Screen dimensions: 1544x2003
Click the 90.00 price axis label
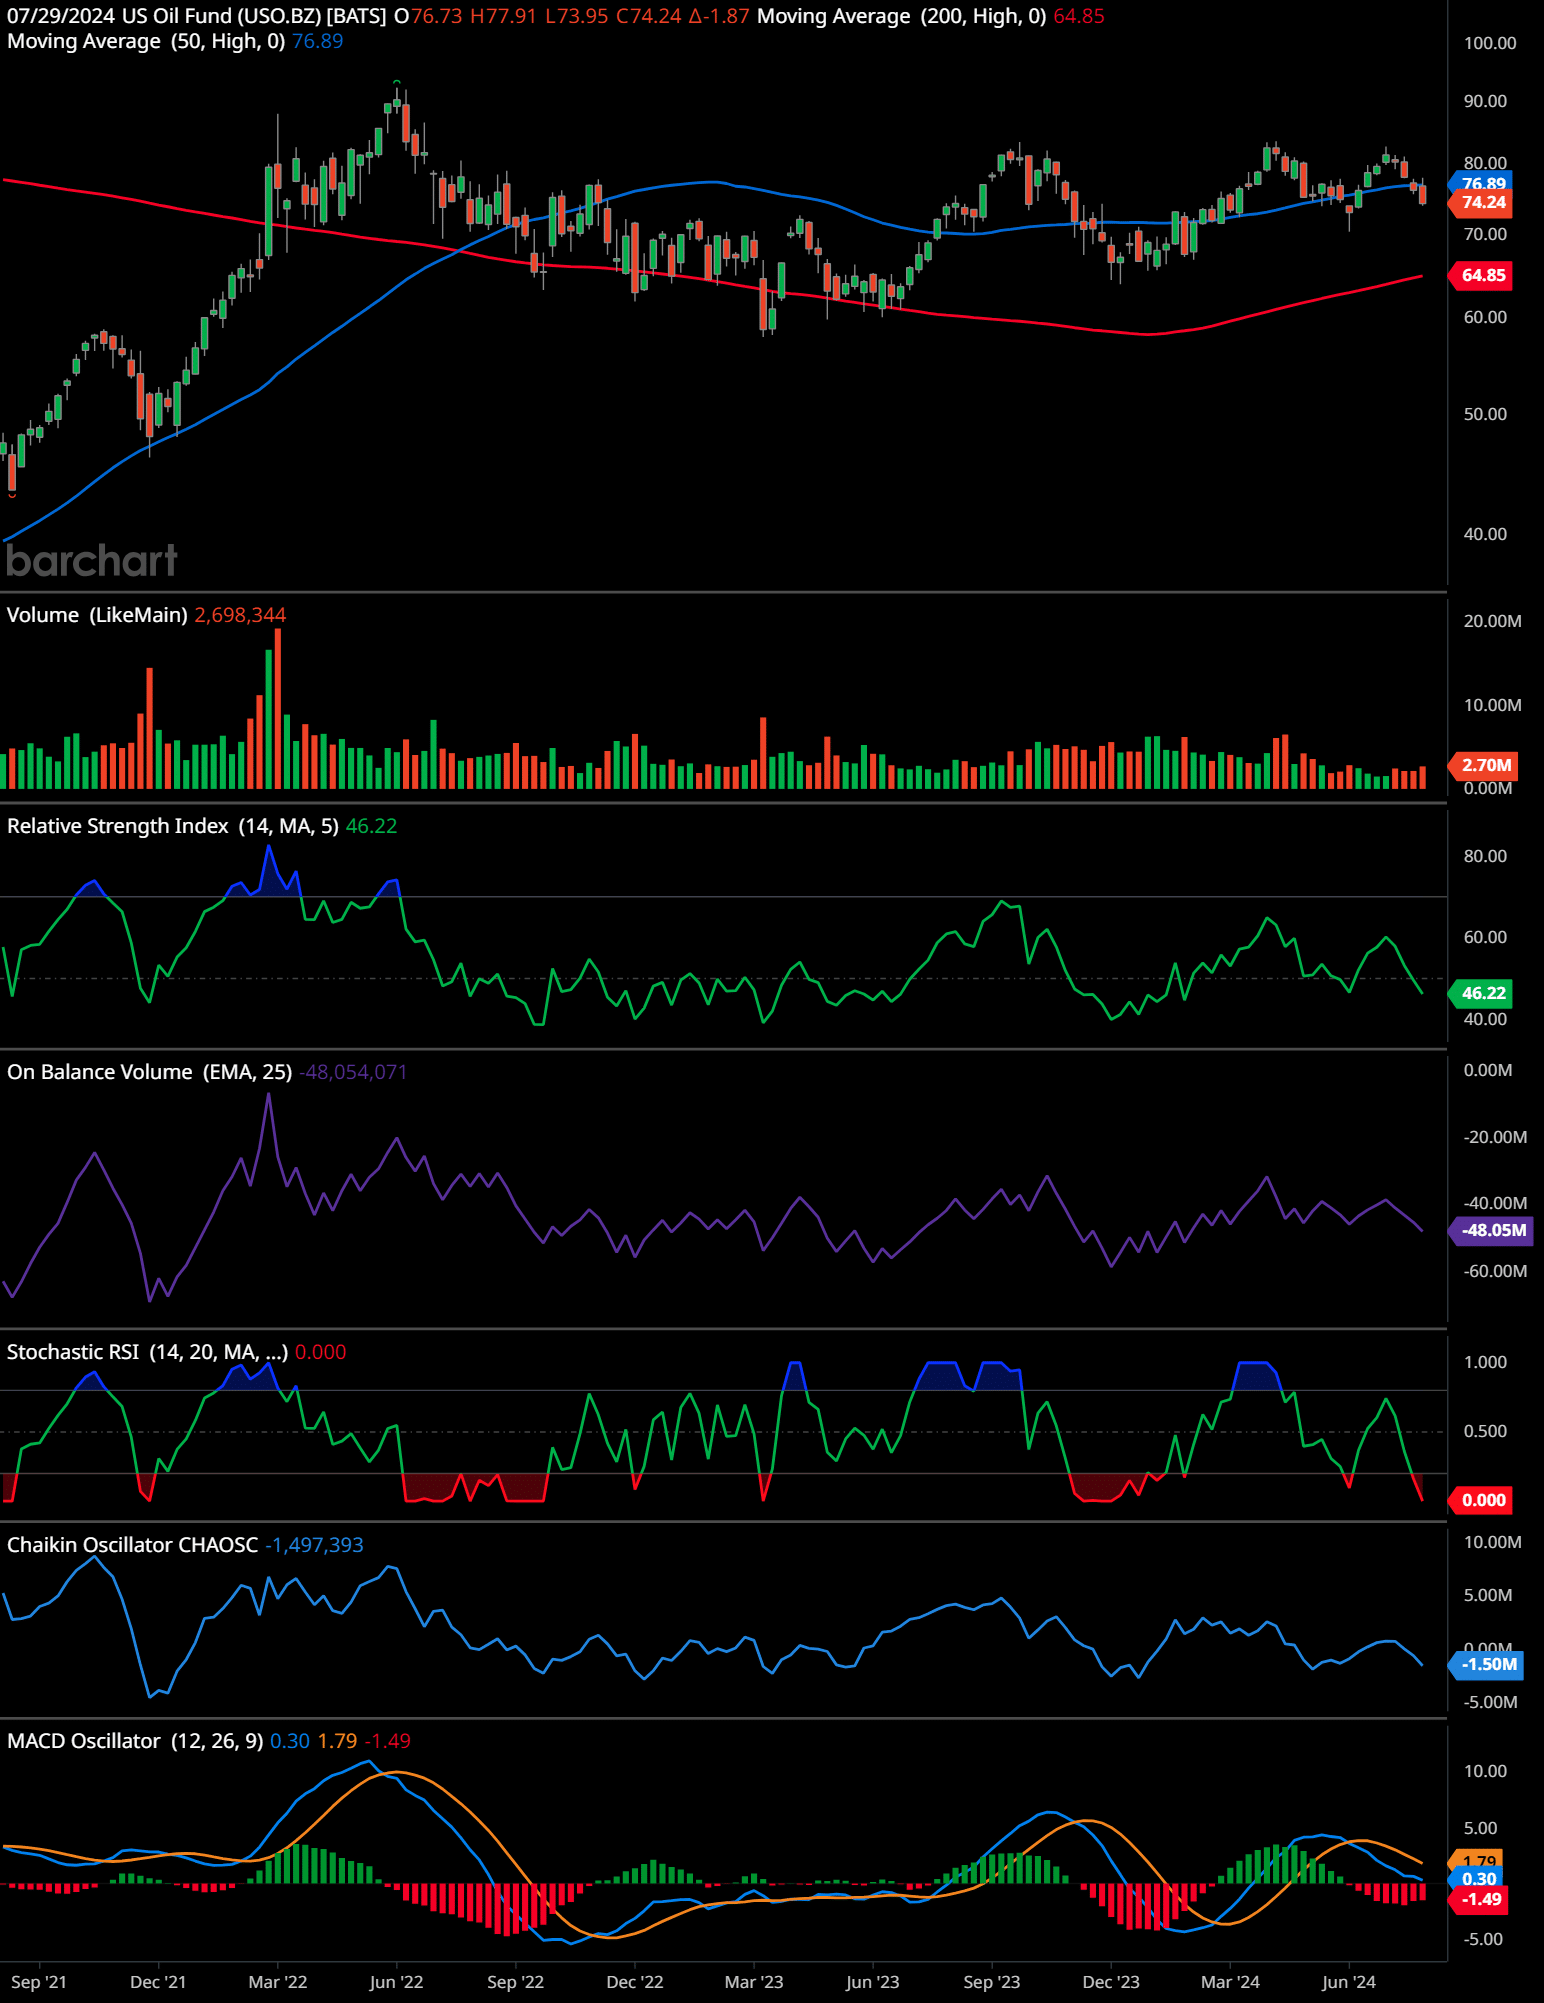tap(1485, 102)
